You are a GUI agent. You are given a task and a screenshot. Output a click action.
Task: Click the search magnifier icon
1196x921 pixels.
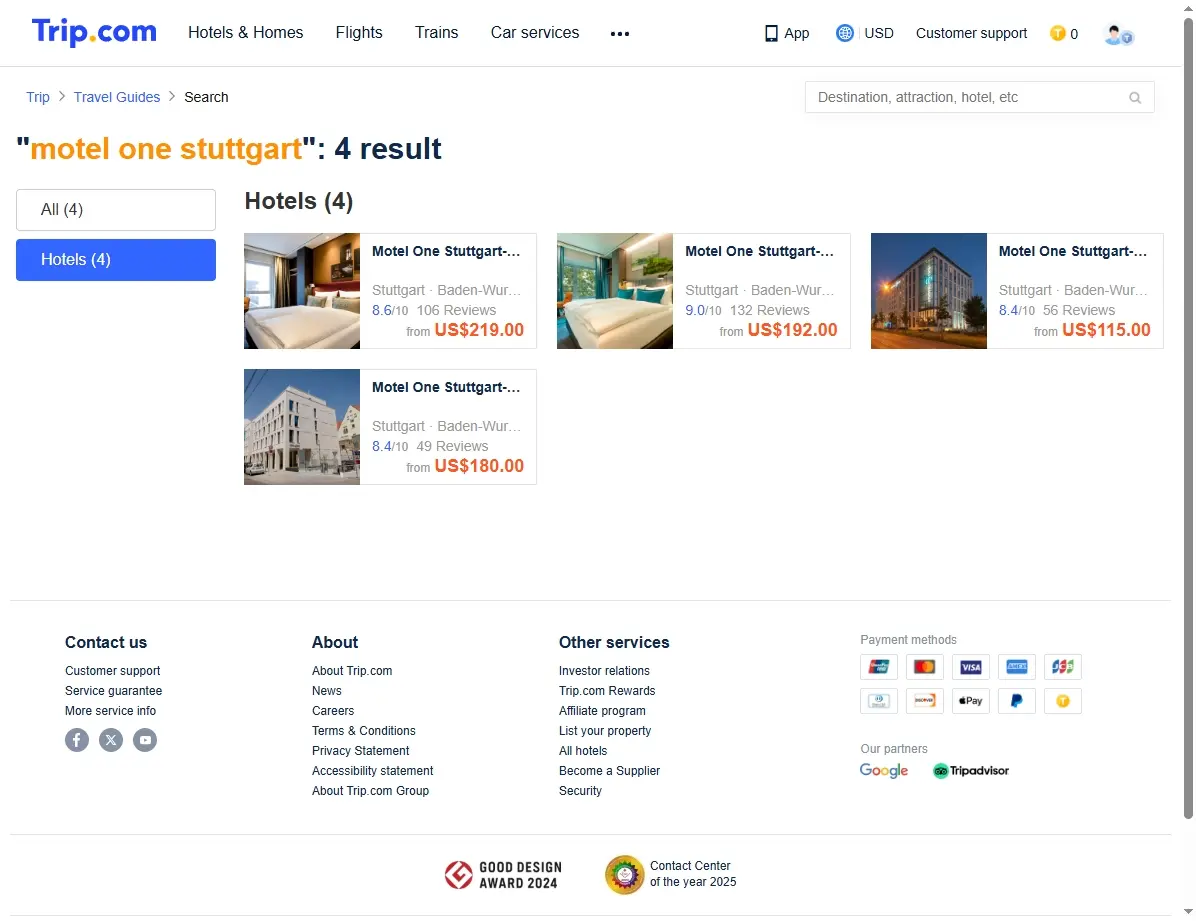[1135, 98]
